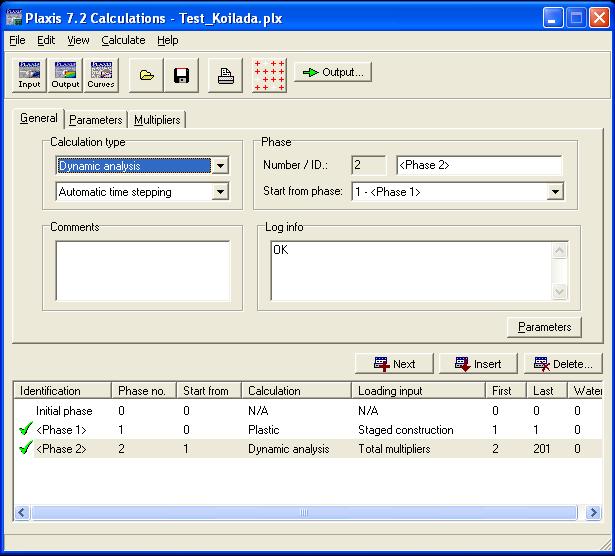Launch the Plaxis Output program icon
The height and width of the screenshot is (556, 615).
(x=65, y=75)
